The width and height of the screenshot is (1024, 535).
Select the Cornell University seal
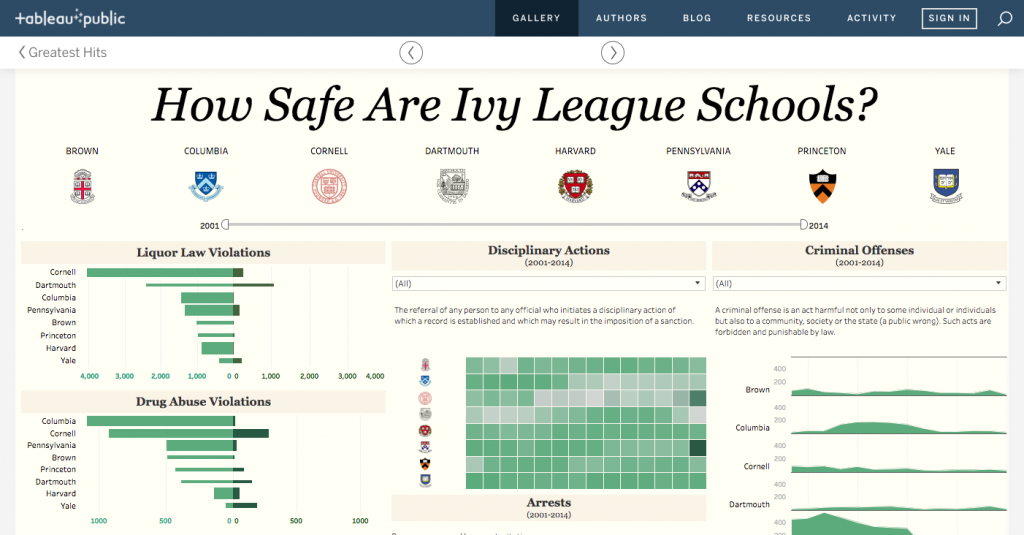(329, 186)
